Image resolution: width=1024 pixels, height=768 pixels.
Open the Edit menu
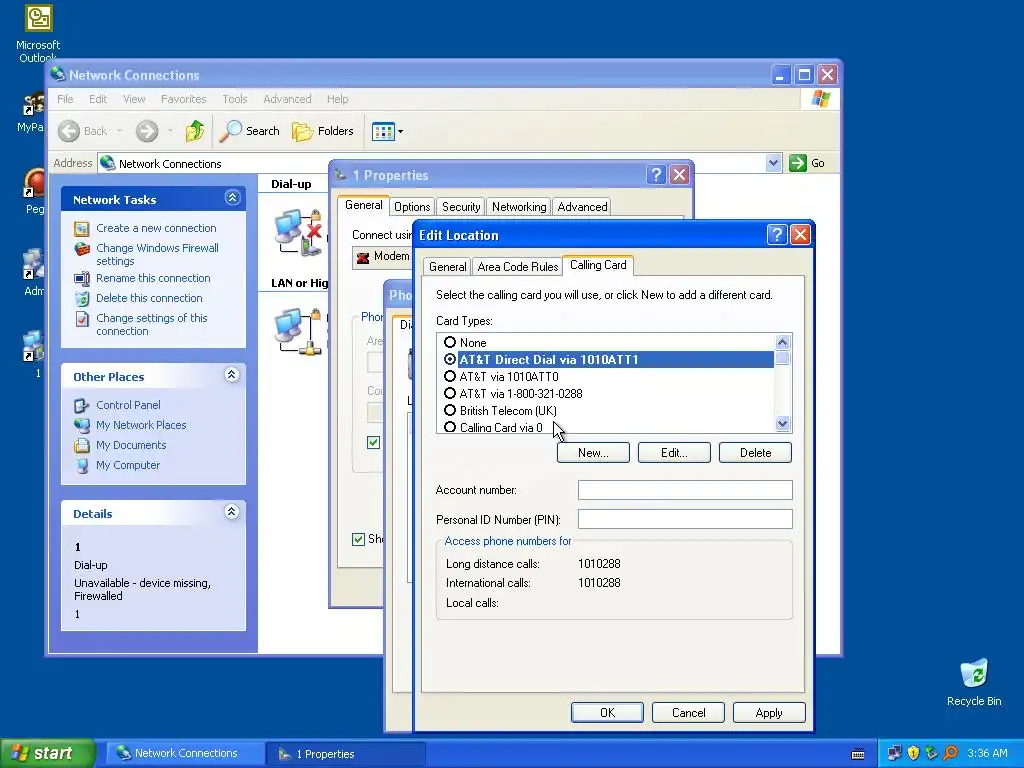[x=98, y=99]
